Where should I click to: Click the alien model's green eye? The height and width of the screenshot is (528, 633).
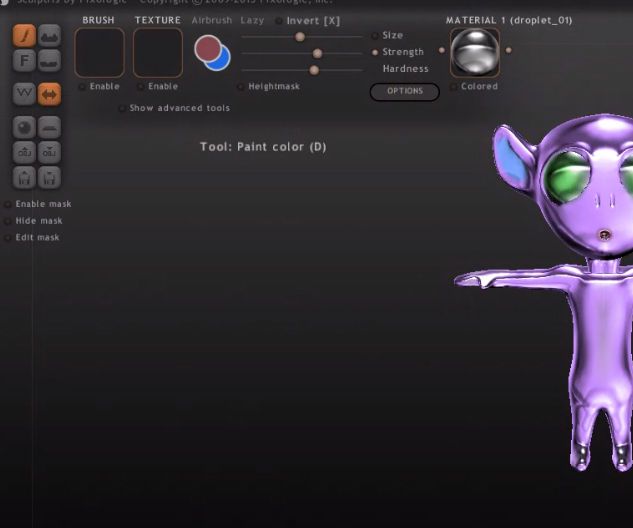click(567, 176)
